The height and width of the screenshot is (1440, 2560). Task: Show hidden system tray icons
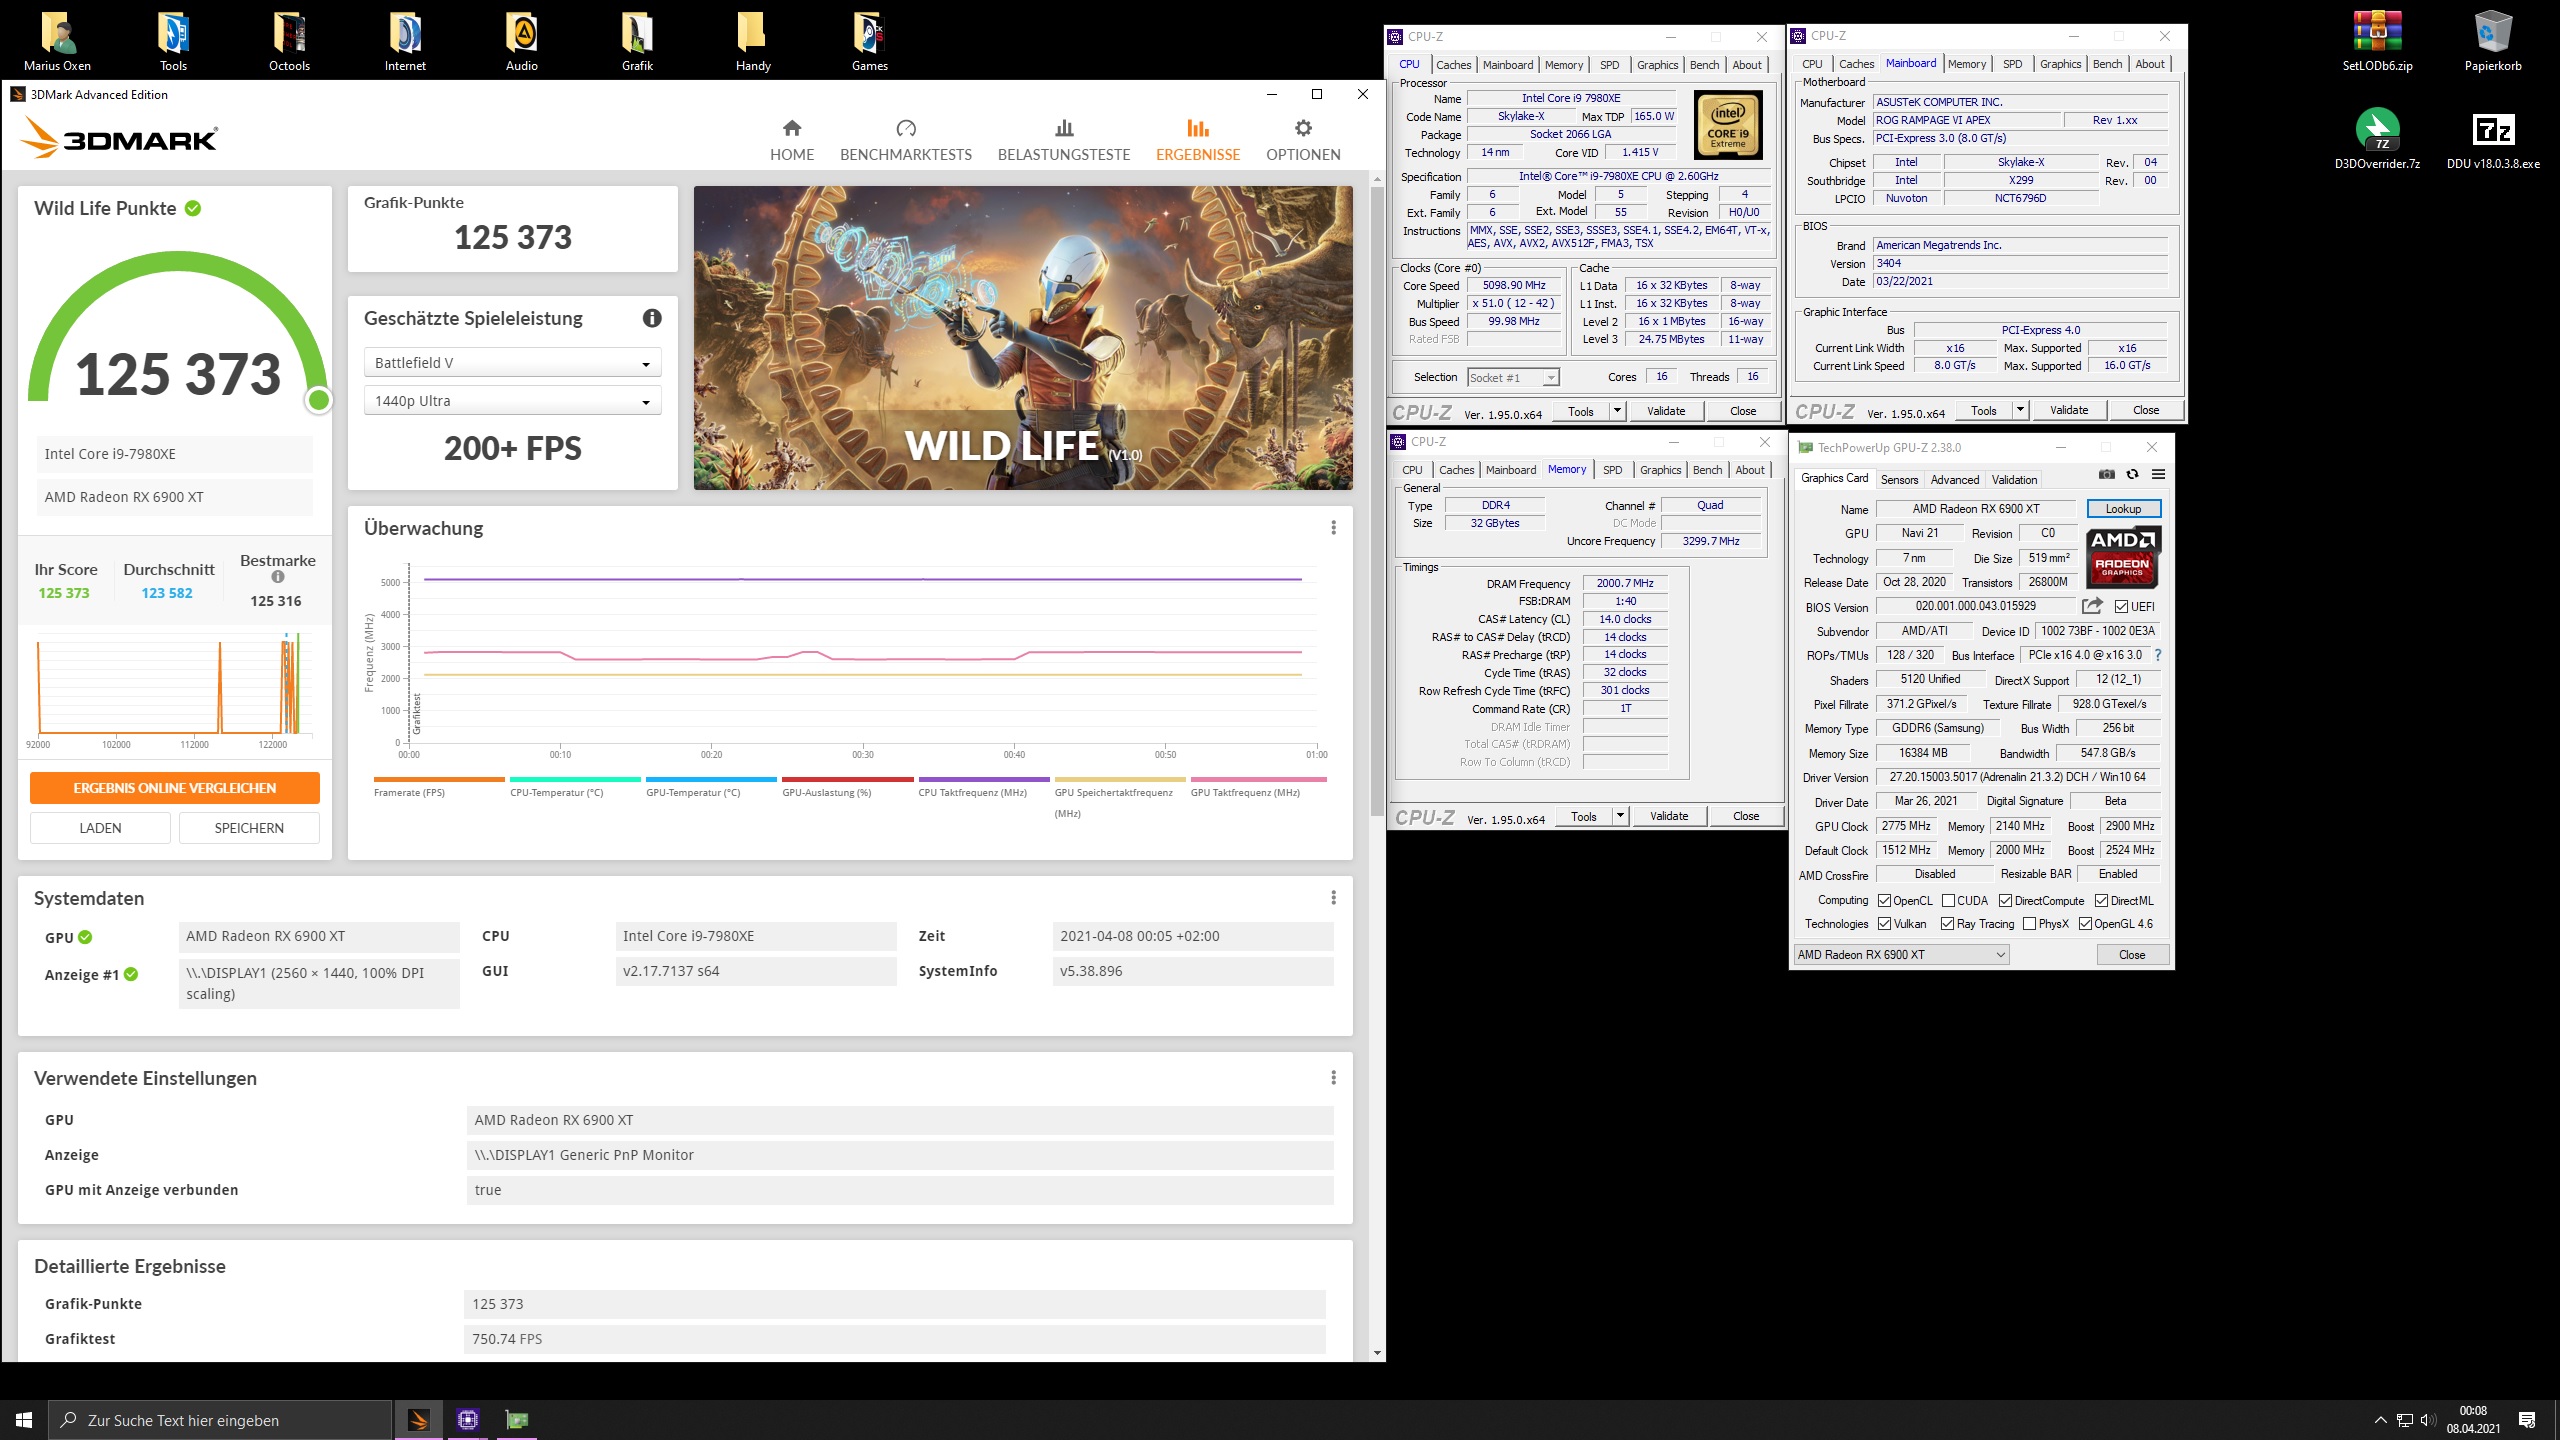coord(2381,1420)
